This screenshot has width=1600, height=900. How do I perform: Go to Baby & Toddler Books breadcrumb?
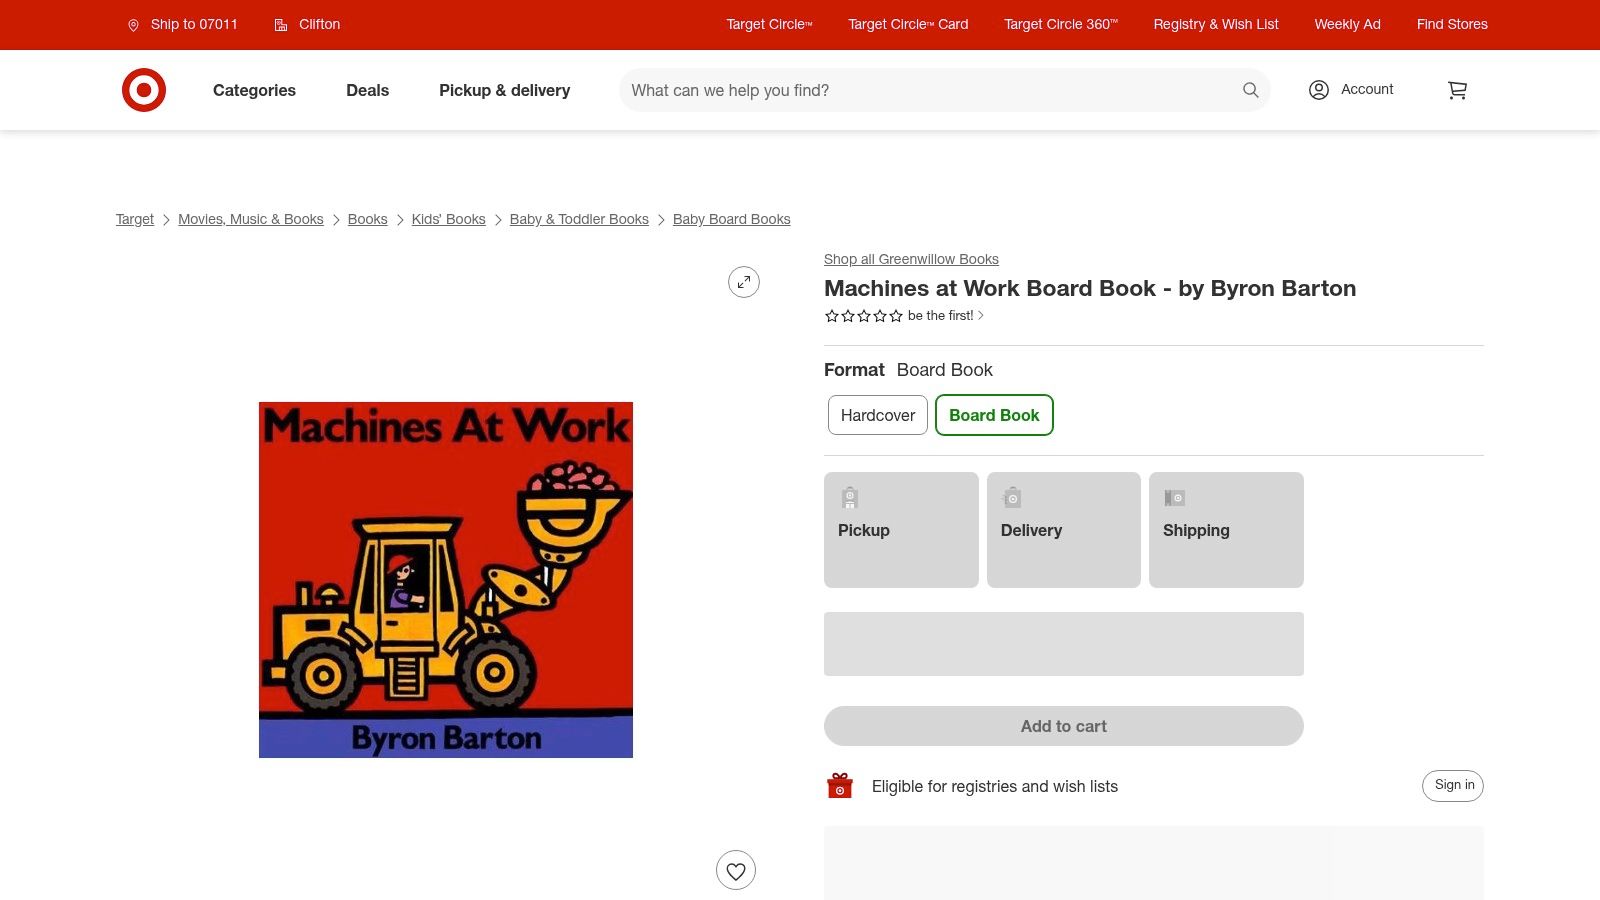579,220
